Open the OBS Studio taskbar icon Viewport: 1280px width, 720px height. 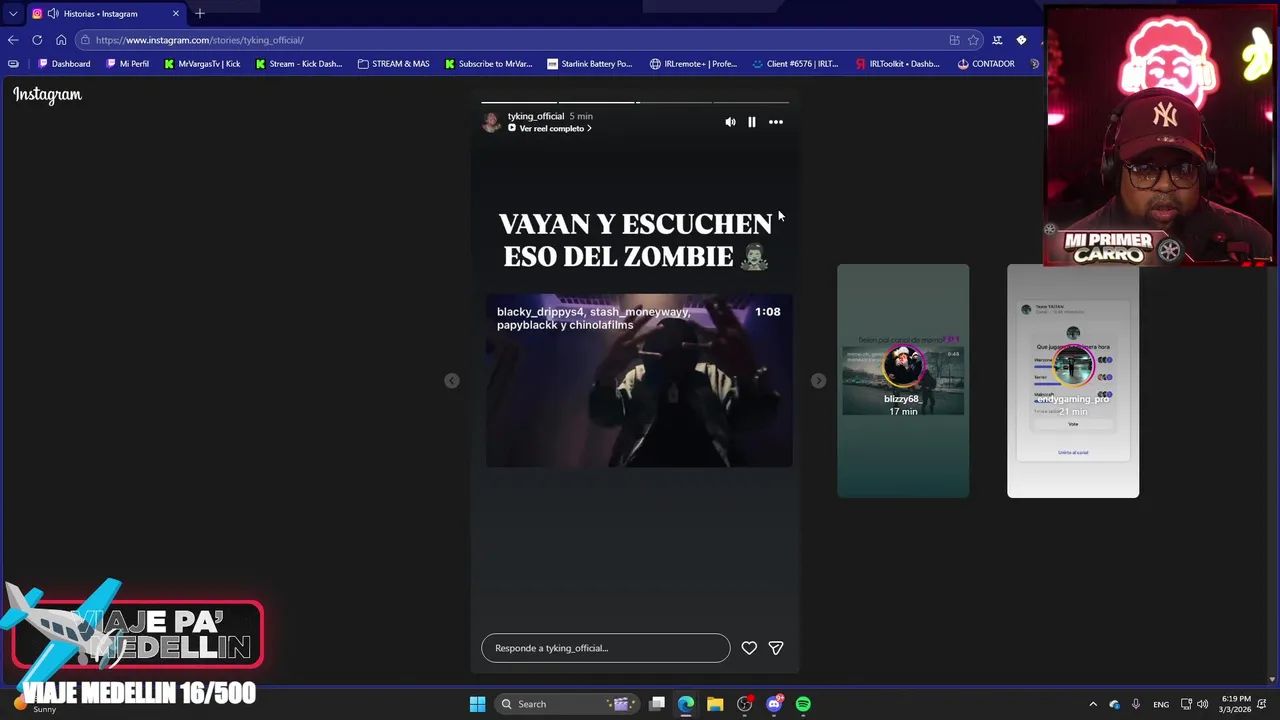click(x=744, y=704)
